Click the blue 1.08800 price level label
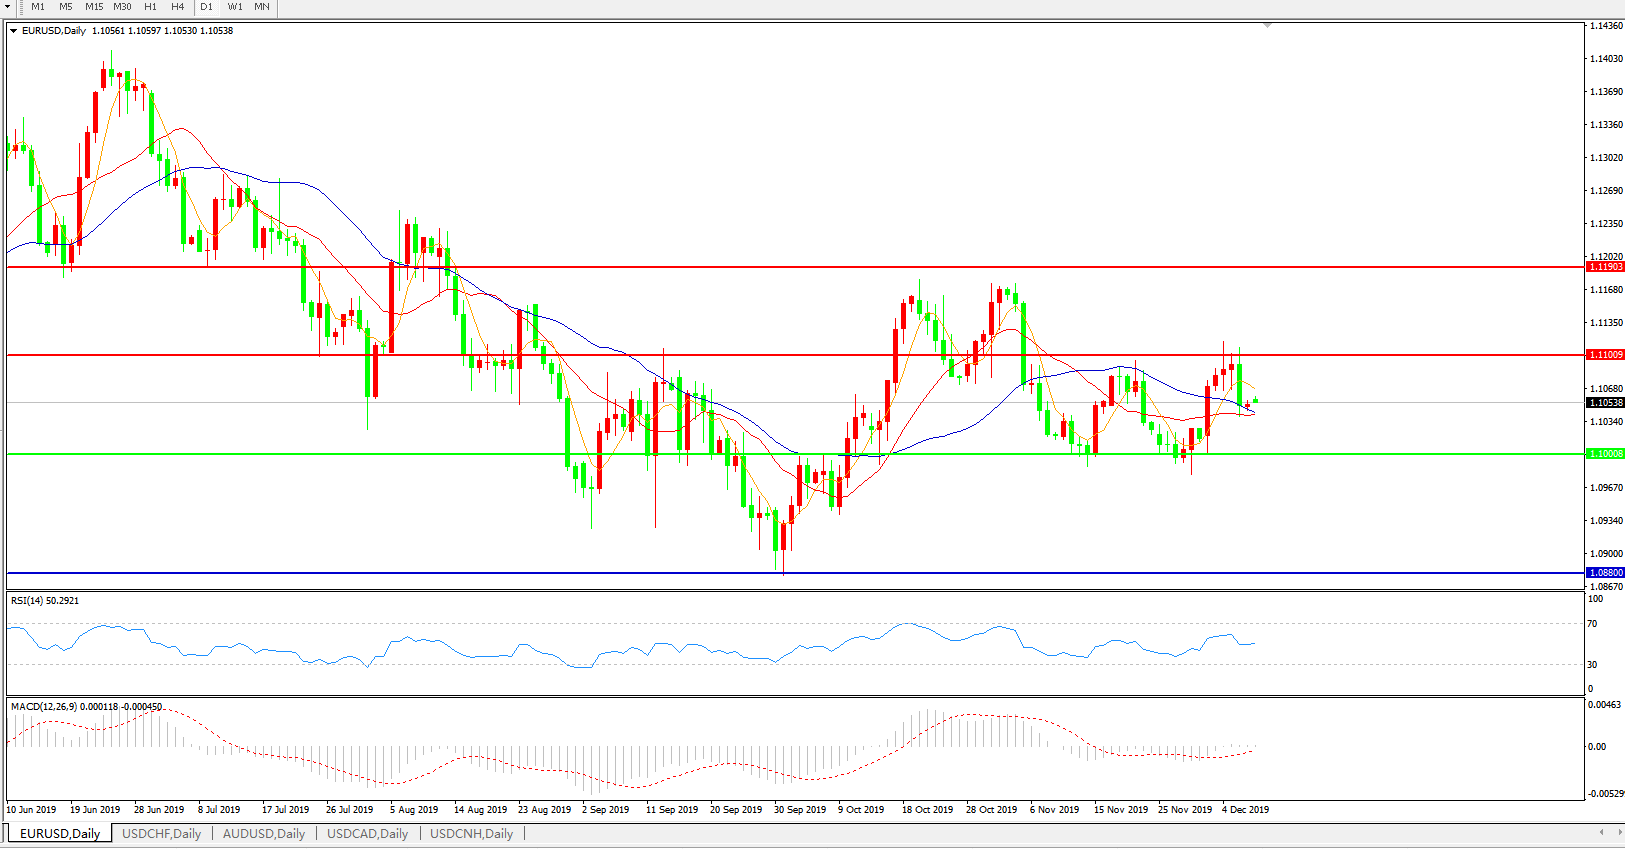 [1605, 573]
